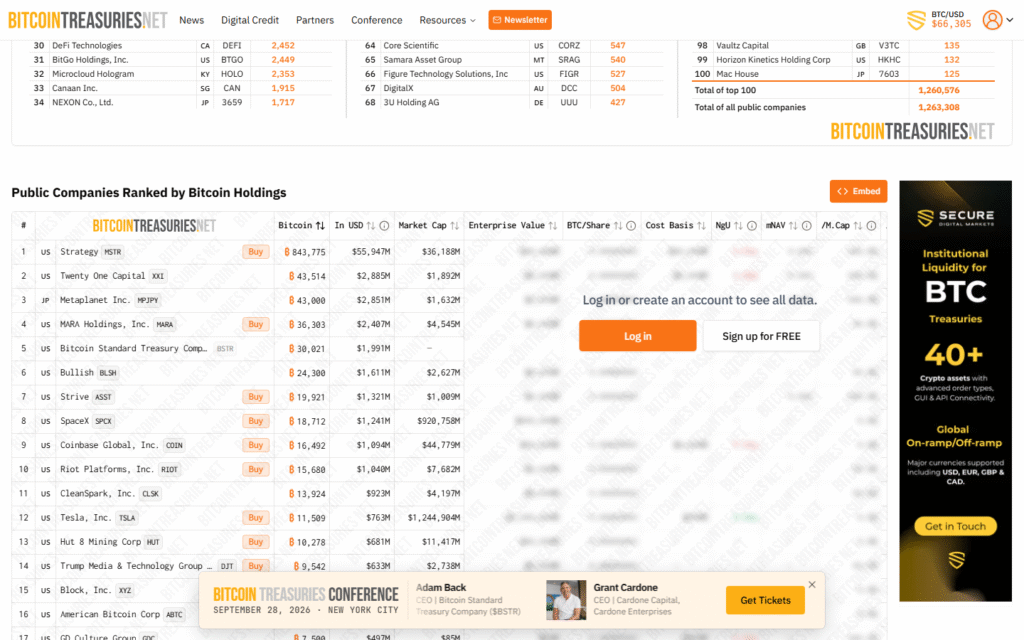Open the Digital Credit page
The image size is (1024, 640).
click(249, 20)
